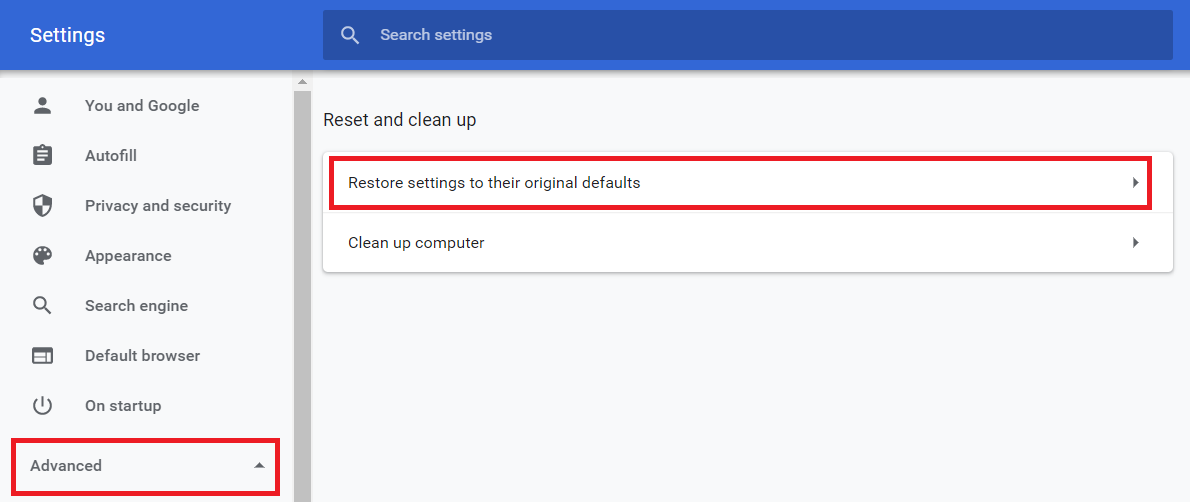Click the magnifier icon in the search bar
Viewport: 1190px width, 502px height.
350,35
